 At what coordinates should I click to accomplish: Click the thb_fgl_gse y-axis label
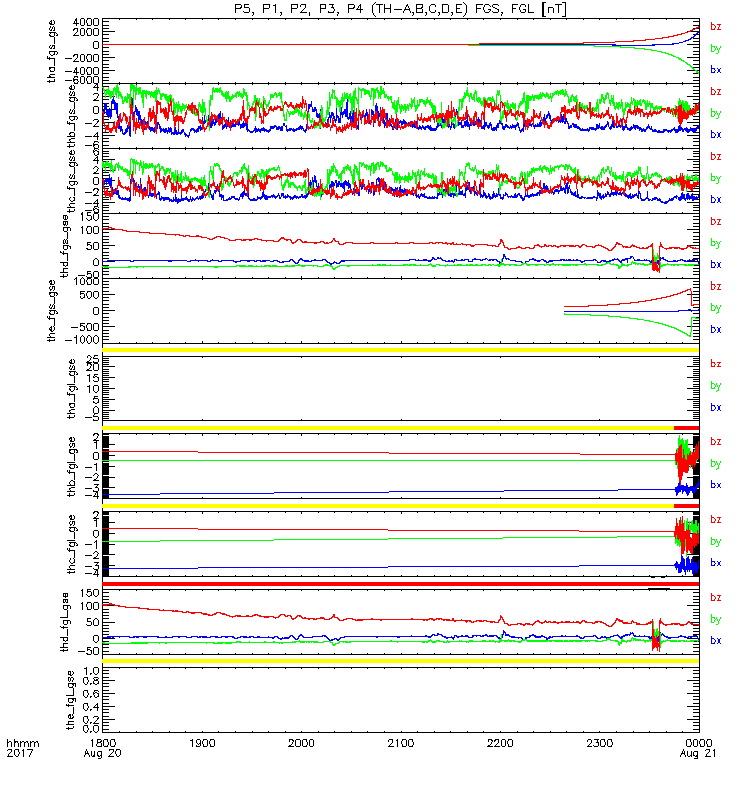pos(72,466)
